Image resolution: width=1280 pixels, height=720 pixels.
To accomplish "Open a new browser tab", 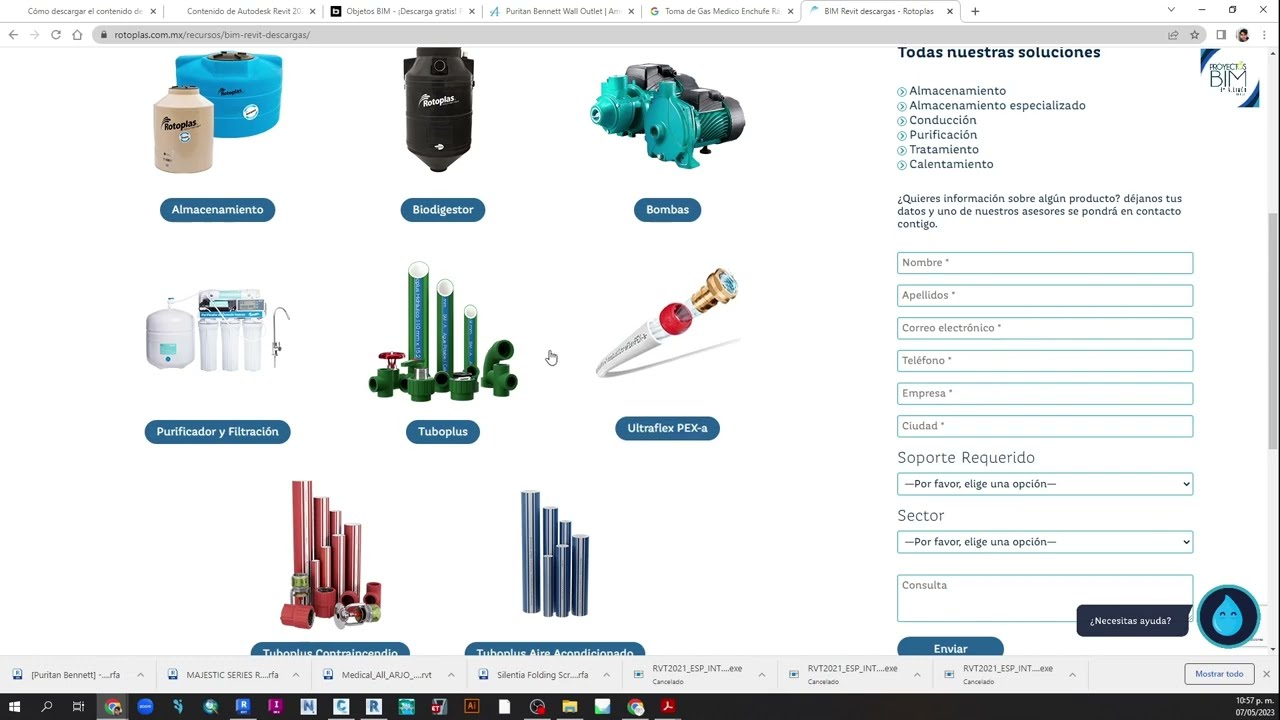I will tap(975, 11).
